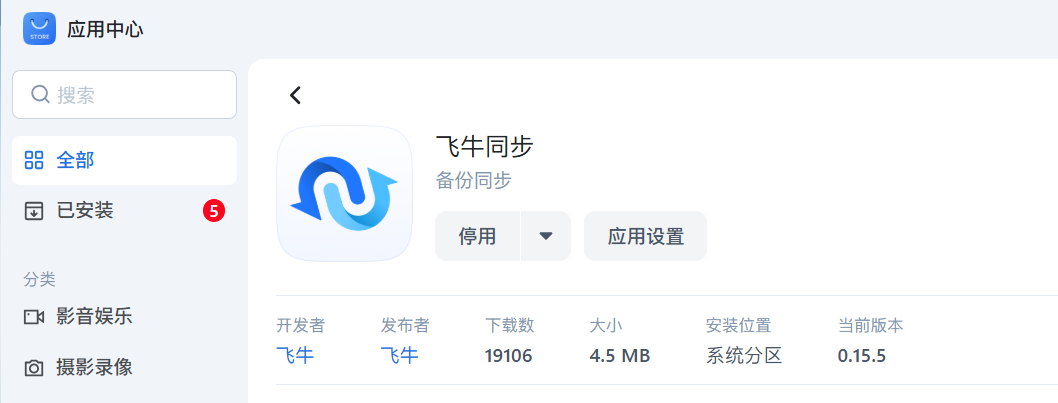Click the 下载数 label
This screenshot has height=403, width=1058.
pos(509,325)
